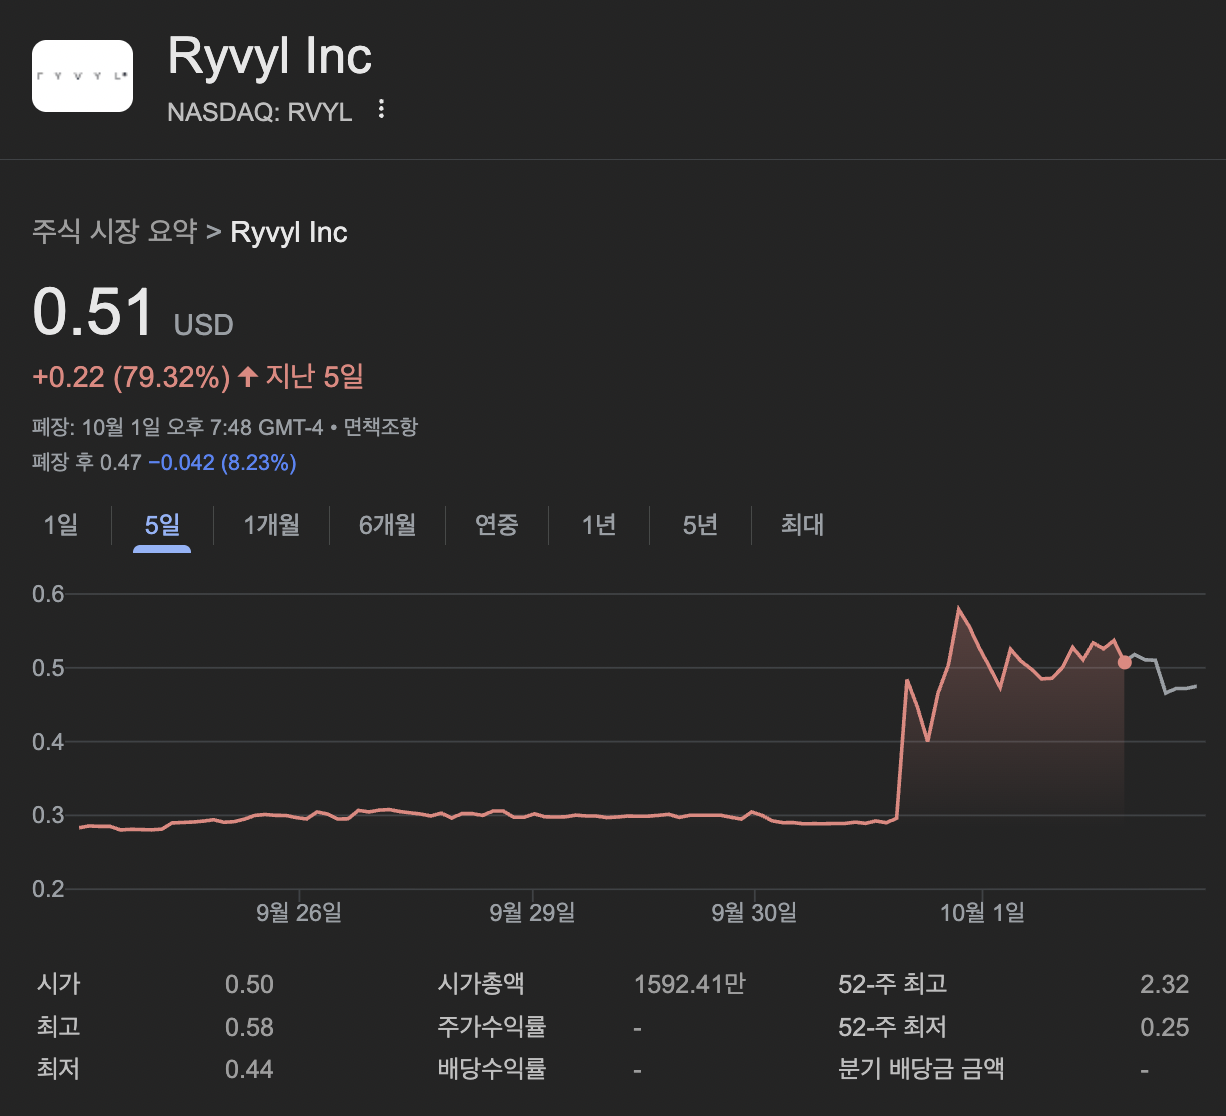Click the +0.22 (79.32%) change text

coord(132,377)
